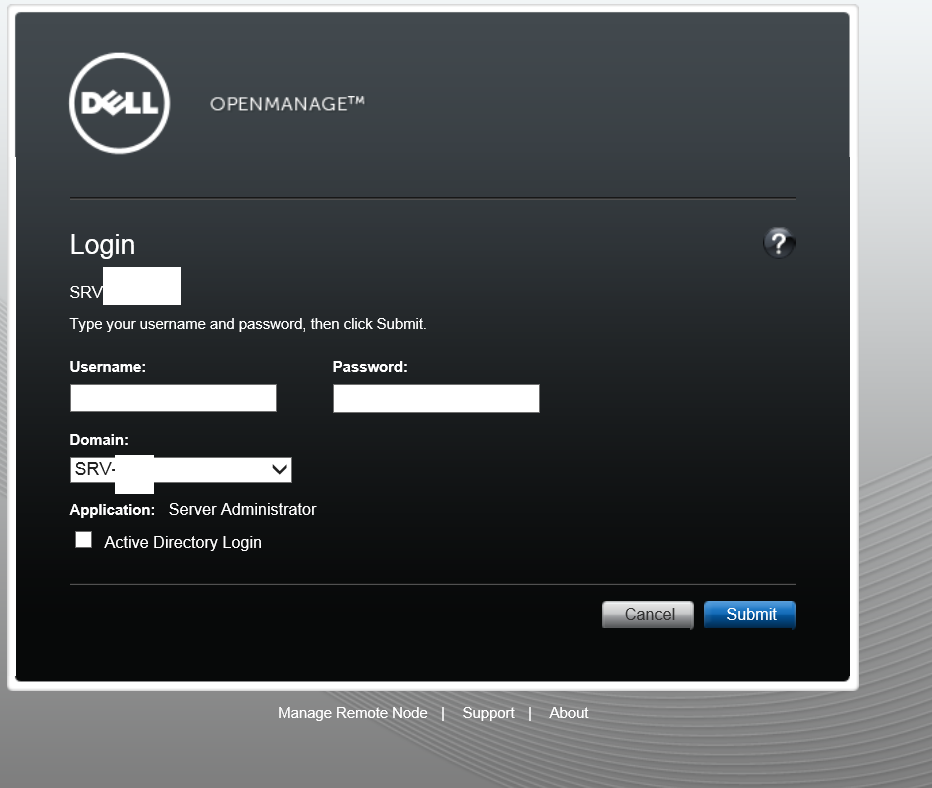
Task: Click the Application: label
Action: click(x=112, y=510)
